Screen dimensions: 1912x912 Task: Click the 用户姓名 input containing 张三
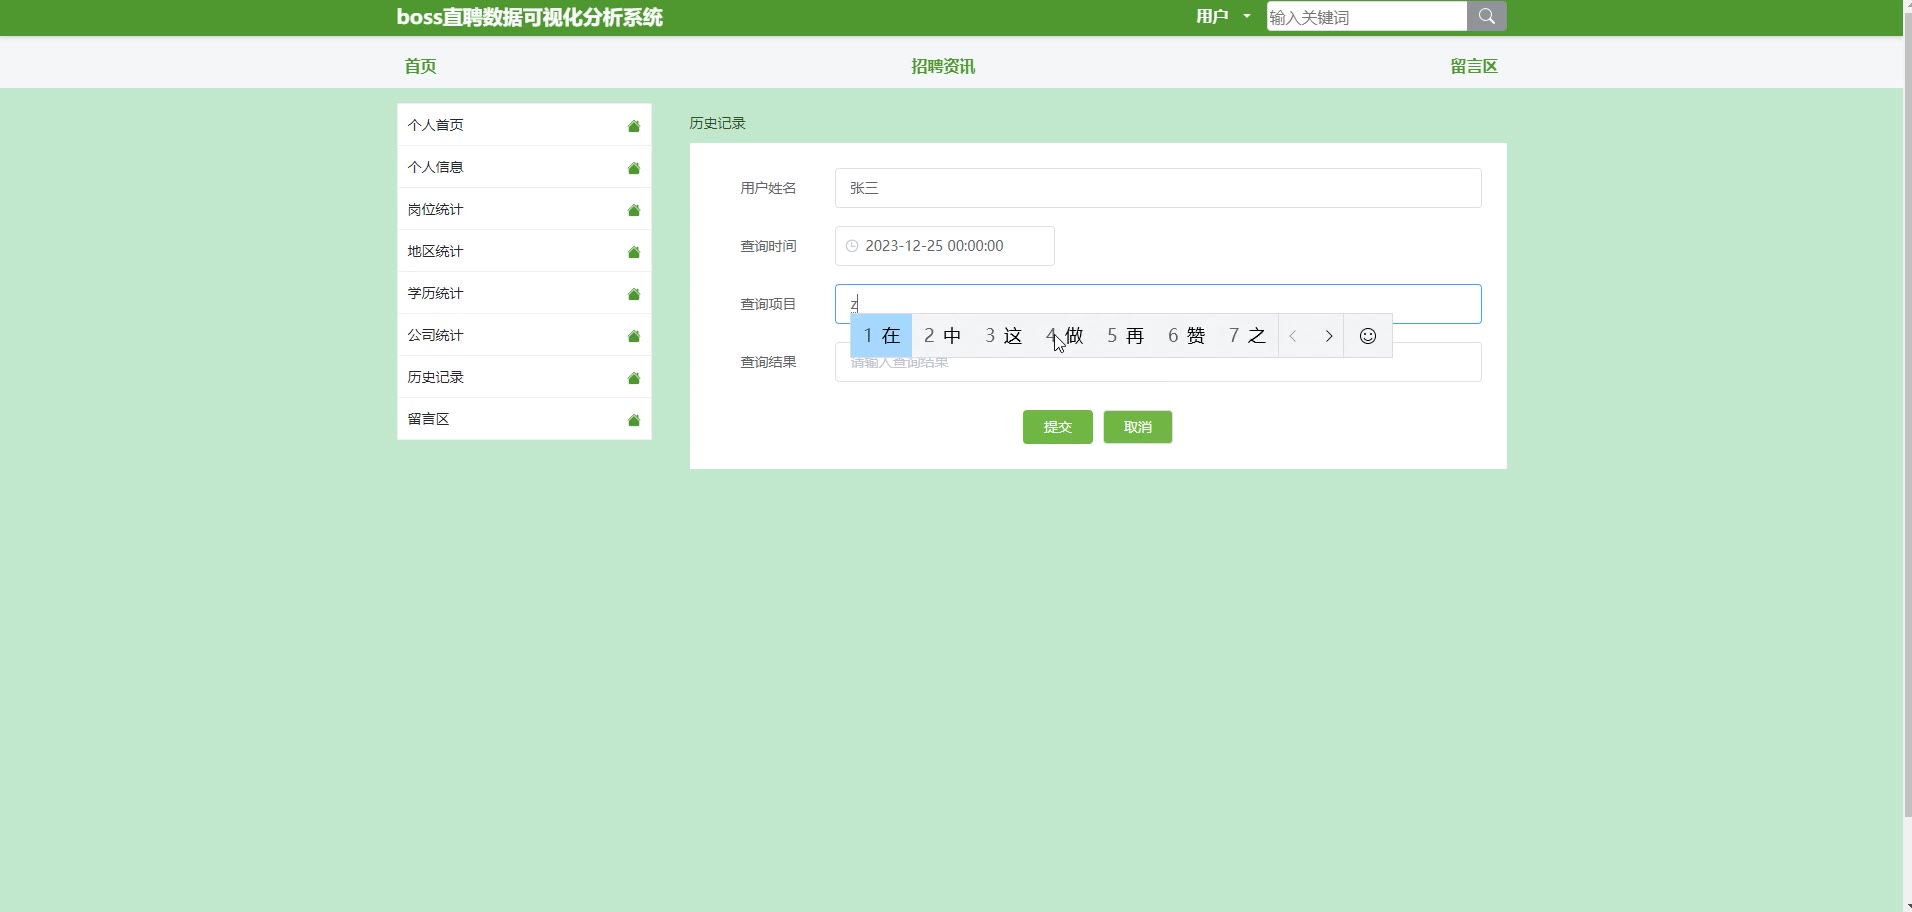click(1158, 188)
